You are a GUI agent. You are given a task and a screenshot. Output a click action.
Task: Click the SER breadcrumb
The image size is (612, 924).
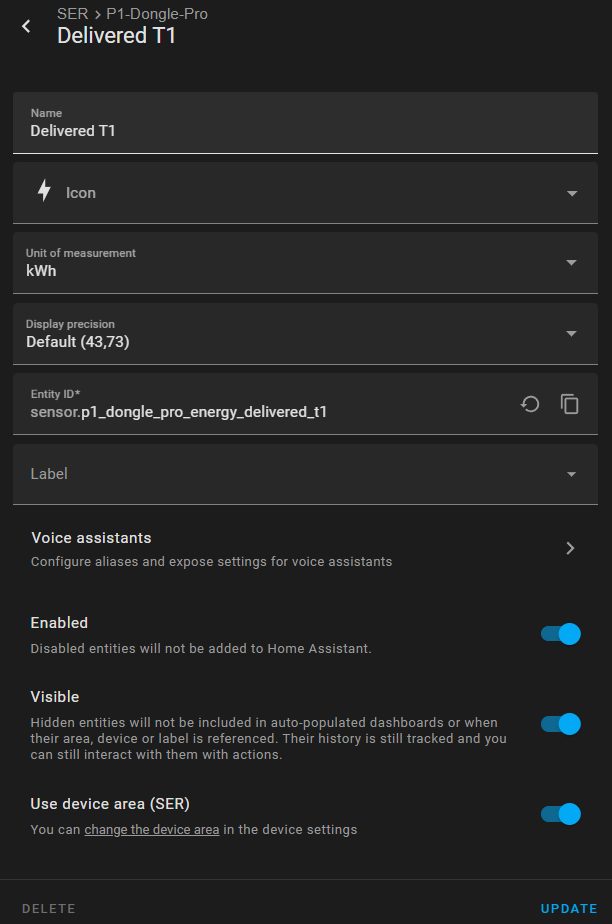tap(72, 14)
